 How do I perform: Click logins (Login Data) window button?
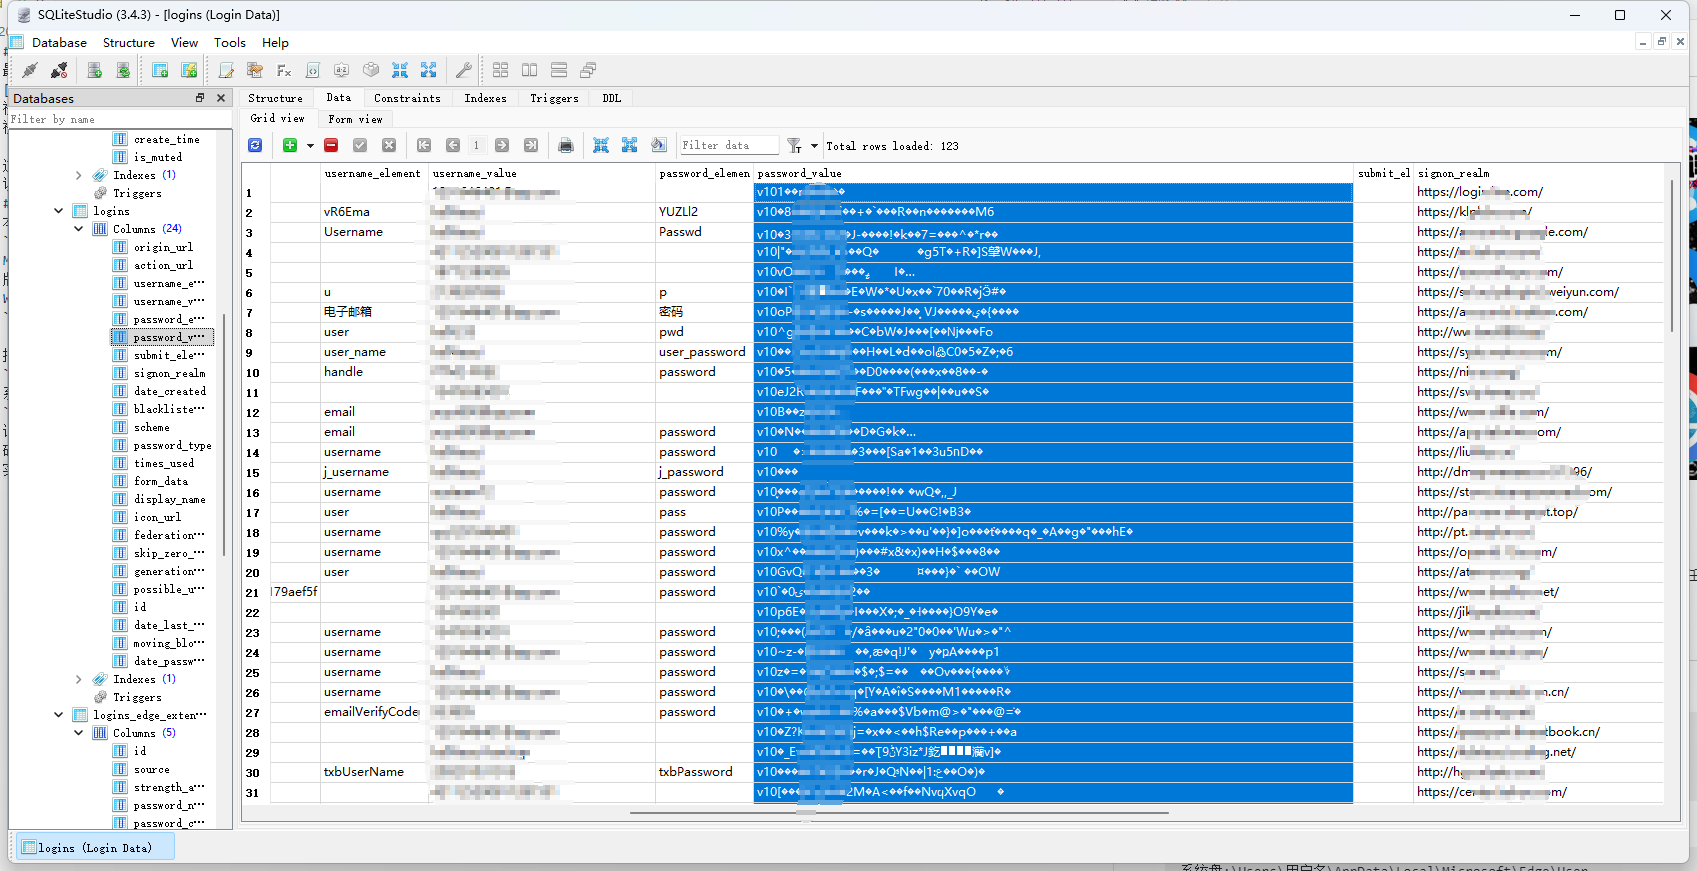96,848
